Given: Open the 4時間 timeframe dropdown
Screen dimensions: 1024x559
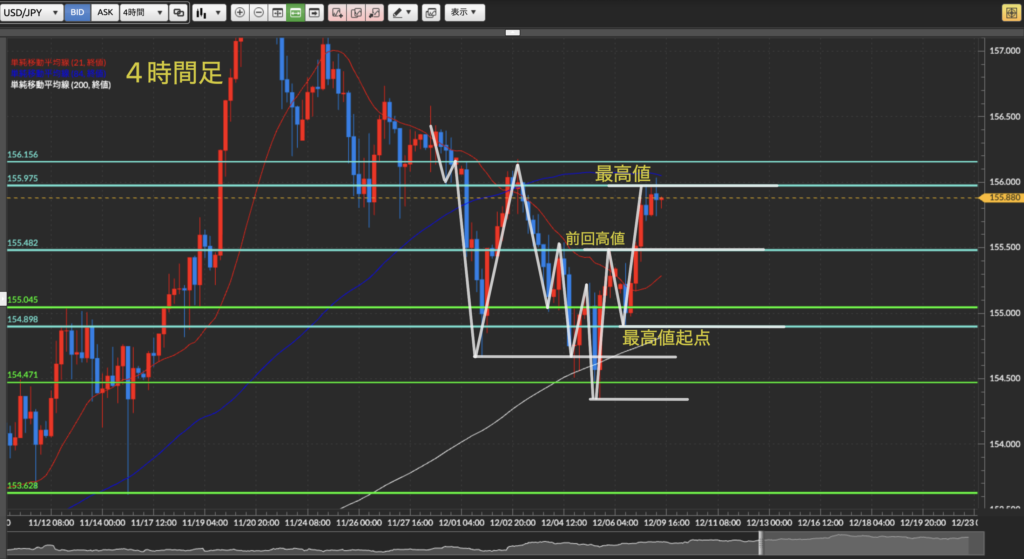Looking at the screenshot, I should tap(142, 13).
